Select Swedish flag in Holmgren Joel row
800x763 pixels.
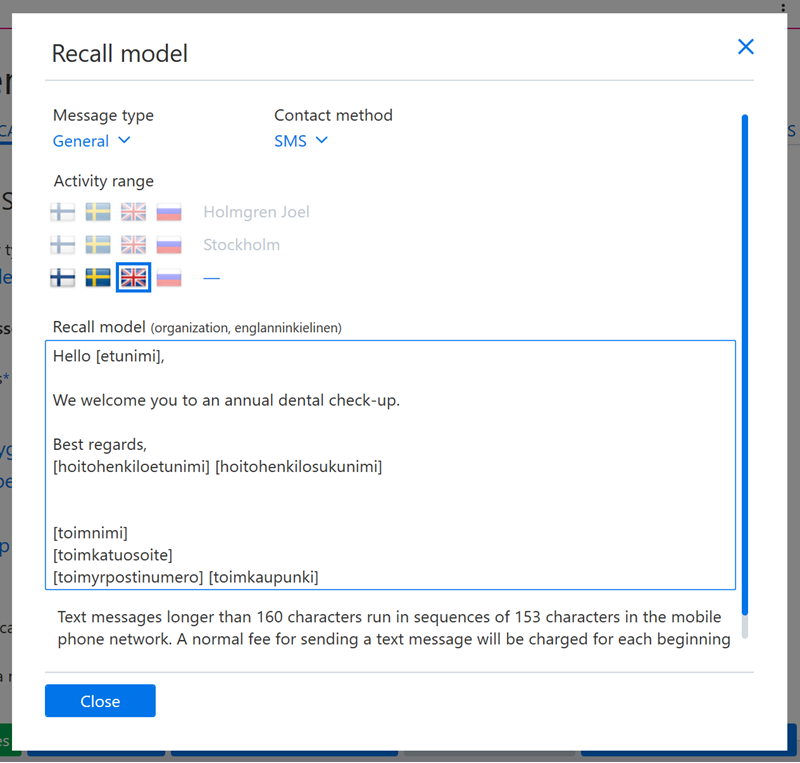tap(98, 212)
